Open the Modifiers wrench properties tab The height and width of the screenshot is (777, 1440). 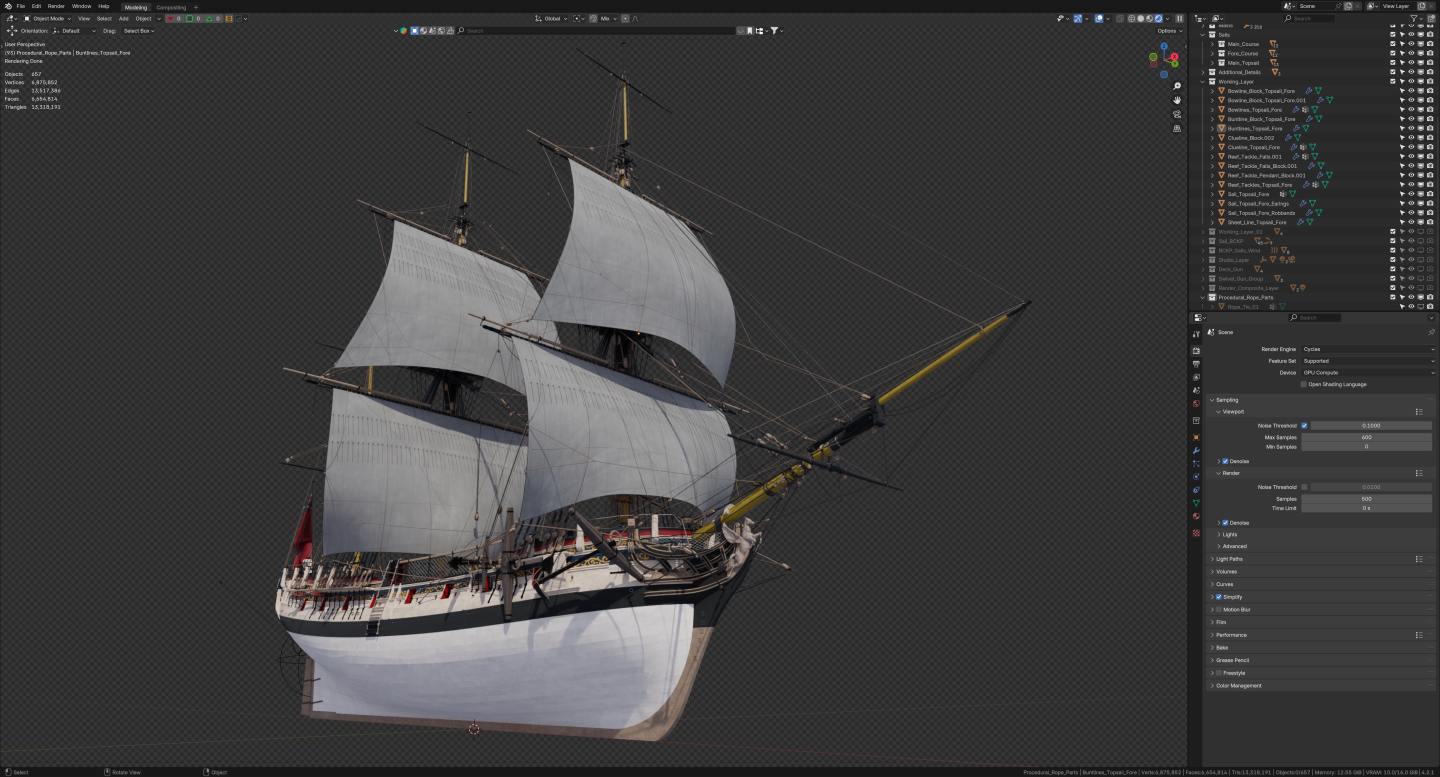pos(1196,451)
